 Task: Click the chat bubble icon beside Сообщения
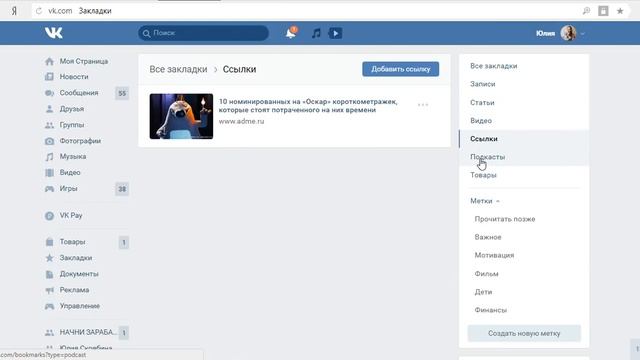(49, 93)
